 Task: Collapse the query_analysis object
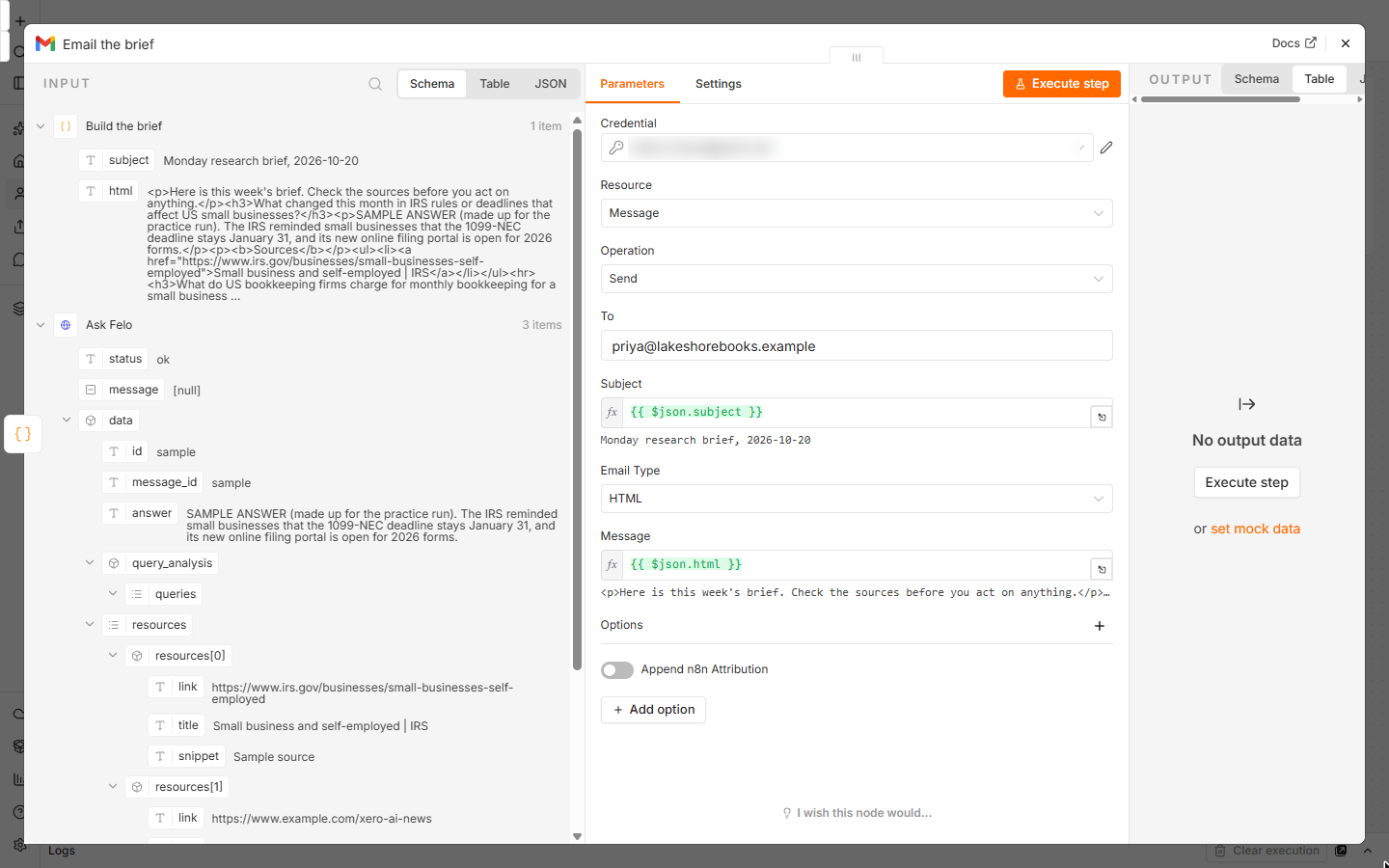[90, 563]
